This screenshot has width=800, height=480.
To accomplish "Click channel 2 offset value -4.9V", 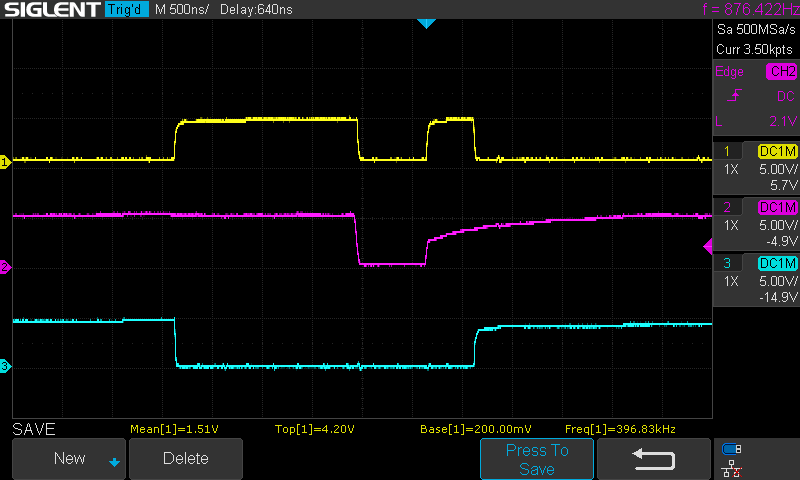I will point(781,241).
